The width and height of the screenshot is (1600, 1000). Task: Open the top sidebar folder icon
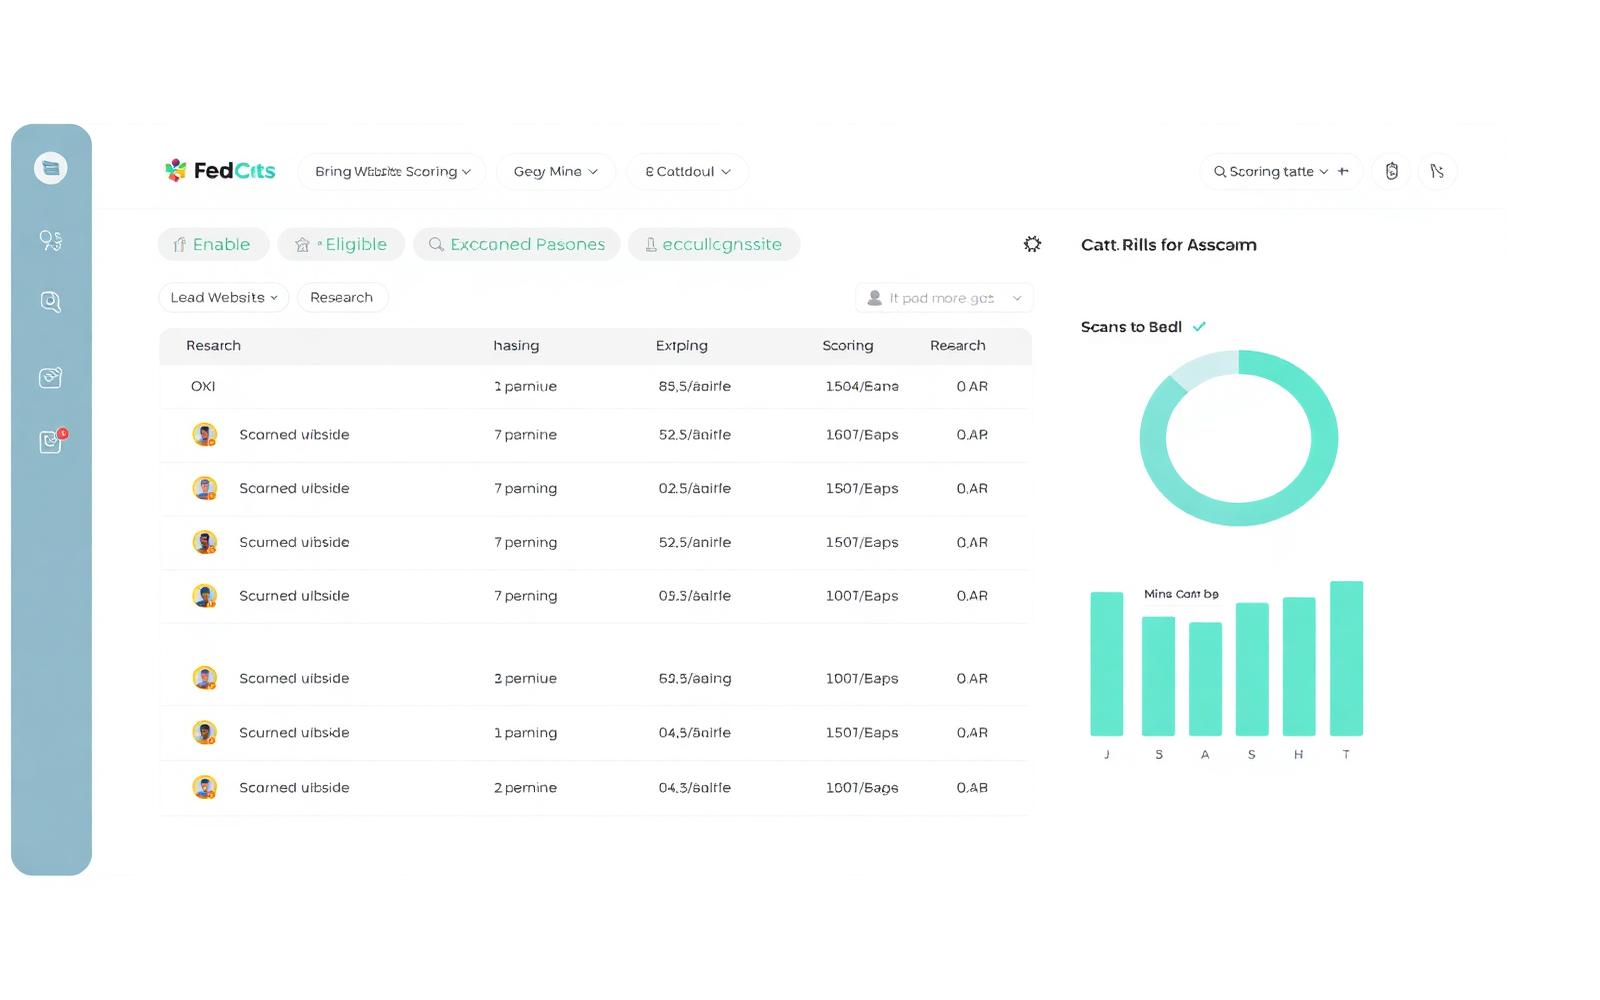51,168
